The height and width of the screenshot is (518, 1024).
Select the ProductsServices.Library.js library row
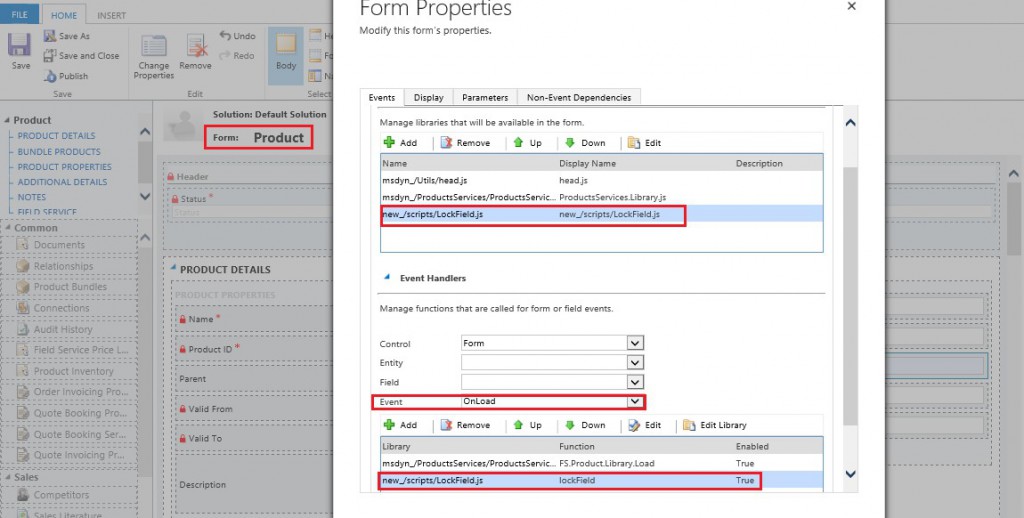(x=601, y=197)
